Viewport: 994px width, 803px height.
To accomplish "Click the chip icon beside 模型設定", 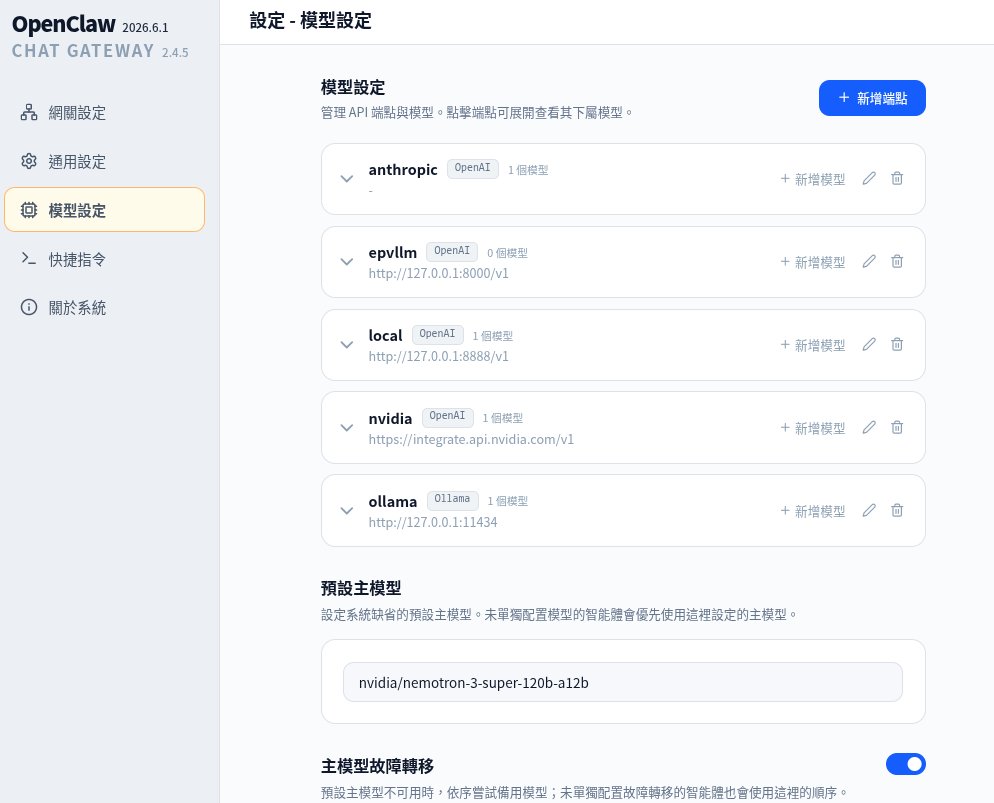I will click(x=29, y=210).
